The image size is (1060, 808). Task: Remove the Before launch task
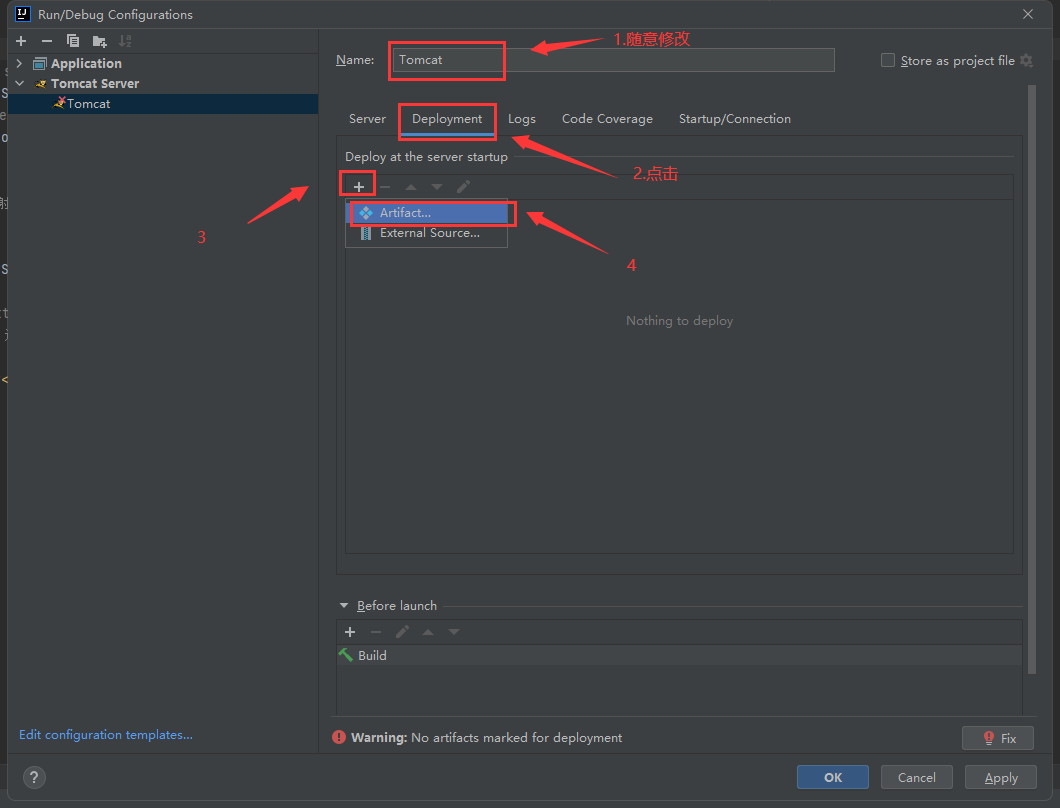376,632
